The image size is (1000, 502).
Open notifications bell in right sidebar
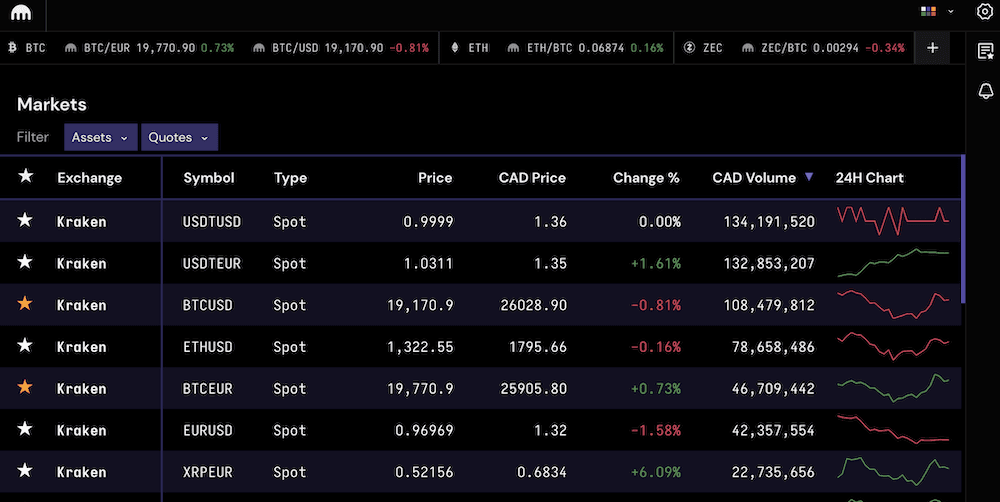[x=984, y=91]
